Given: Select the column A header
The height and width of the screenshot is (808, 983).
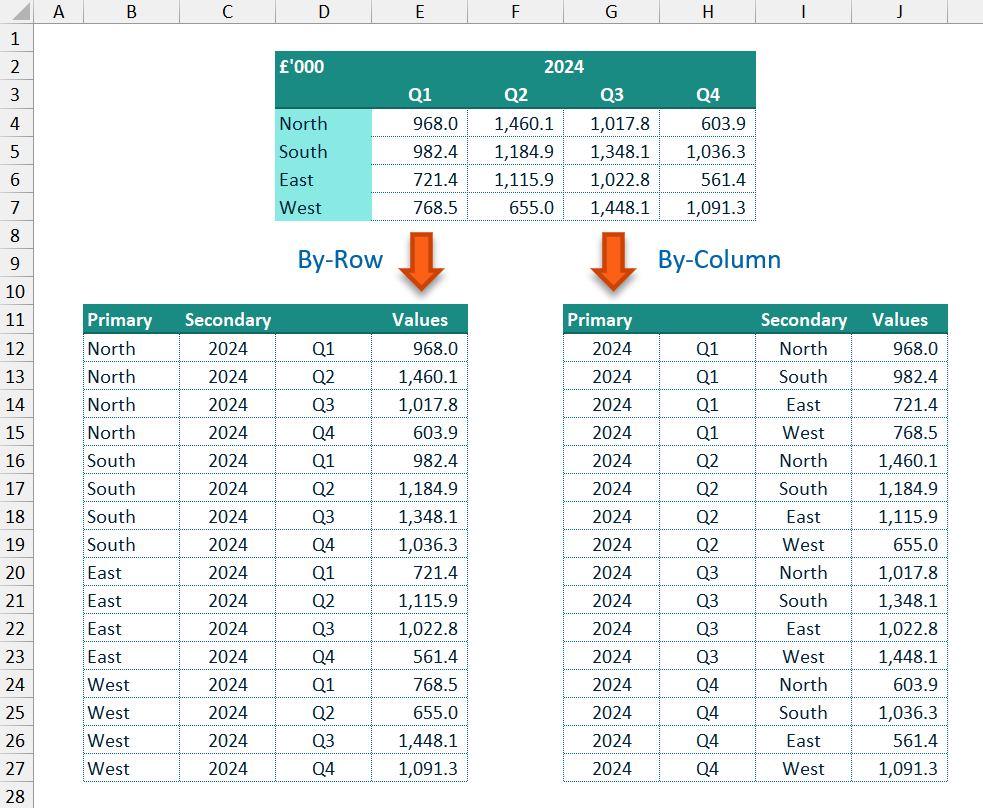Looking at the screenshot, I should [x=59, y=12].
